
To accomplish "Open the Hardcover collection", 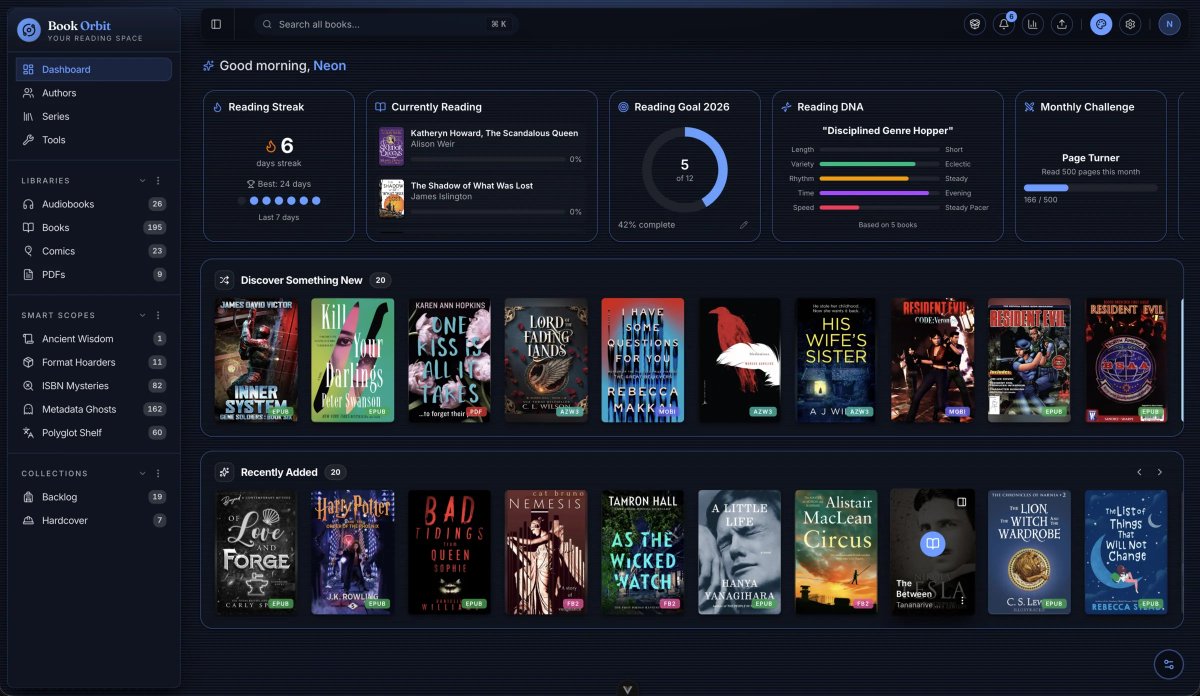I will tap(94, 520).
